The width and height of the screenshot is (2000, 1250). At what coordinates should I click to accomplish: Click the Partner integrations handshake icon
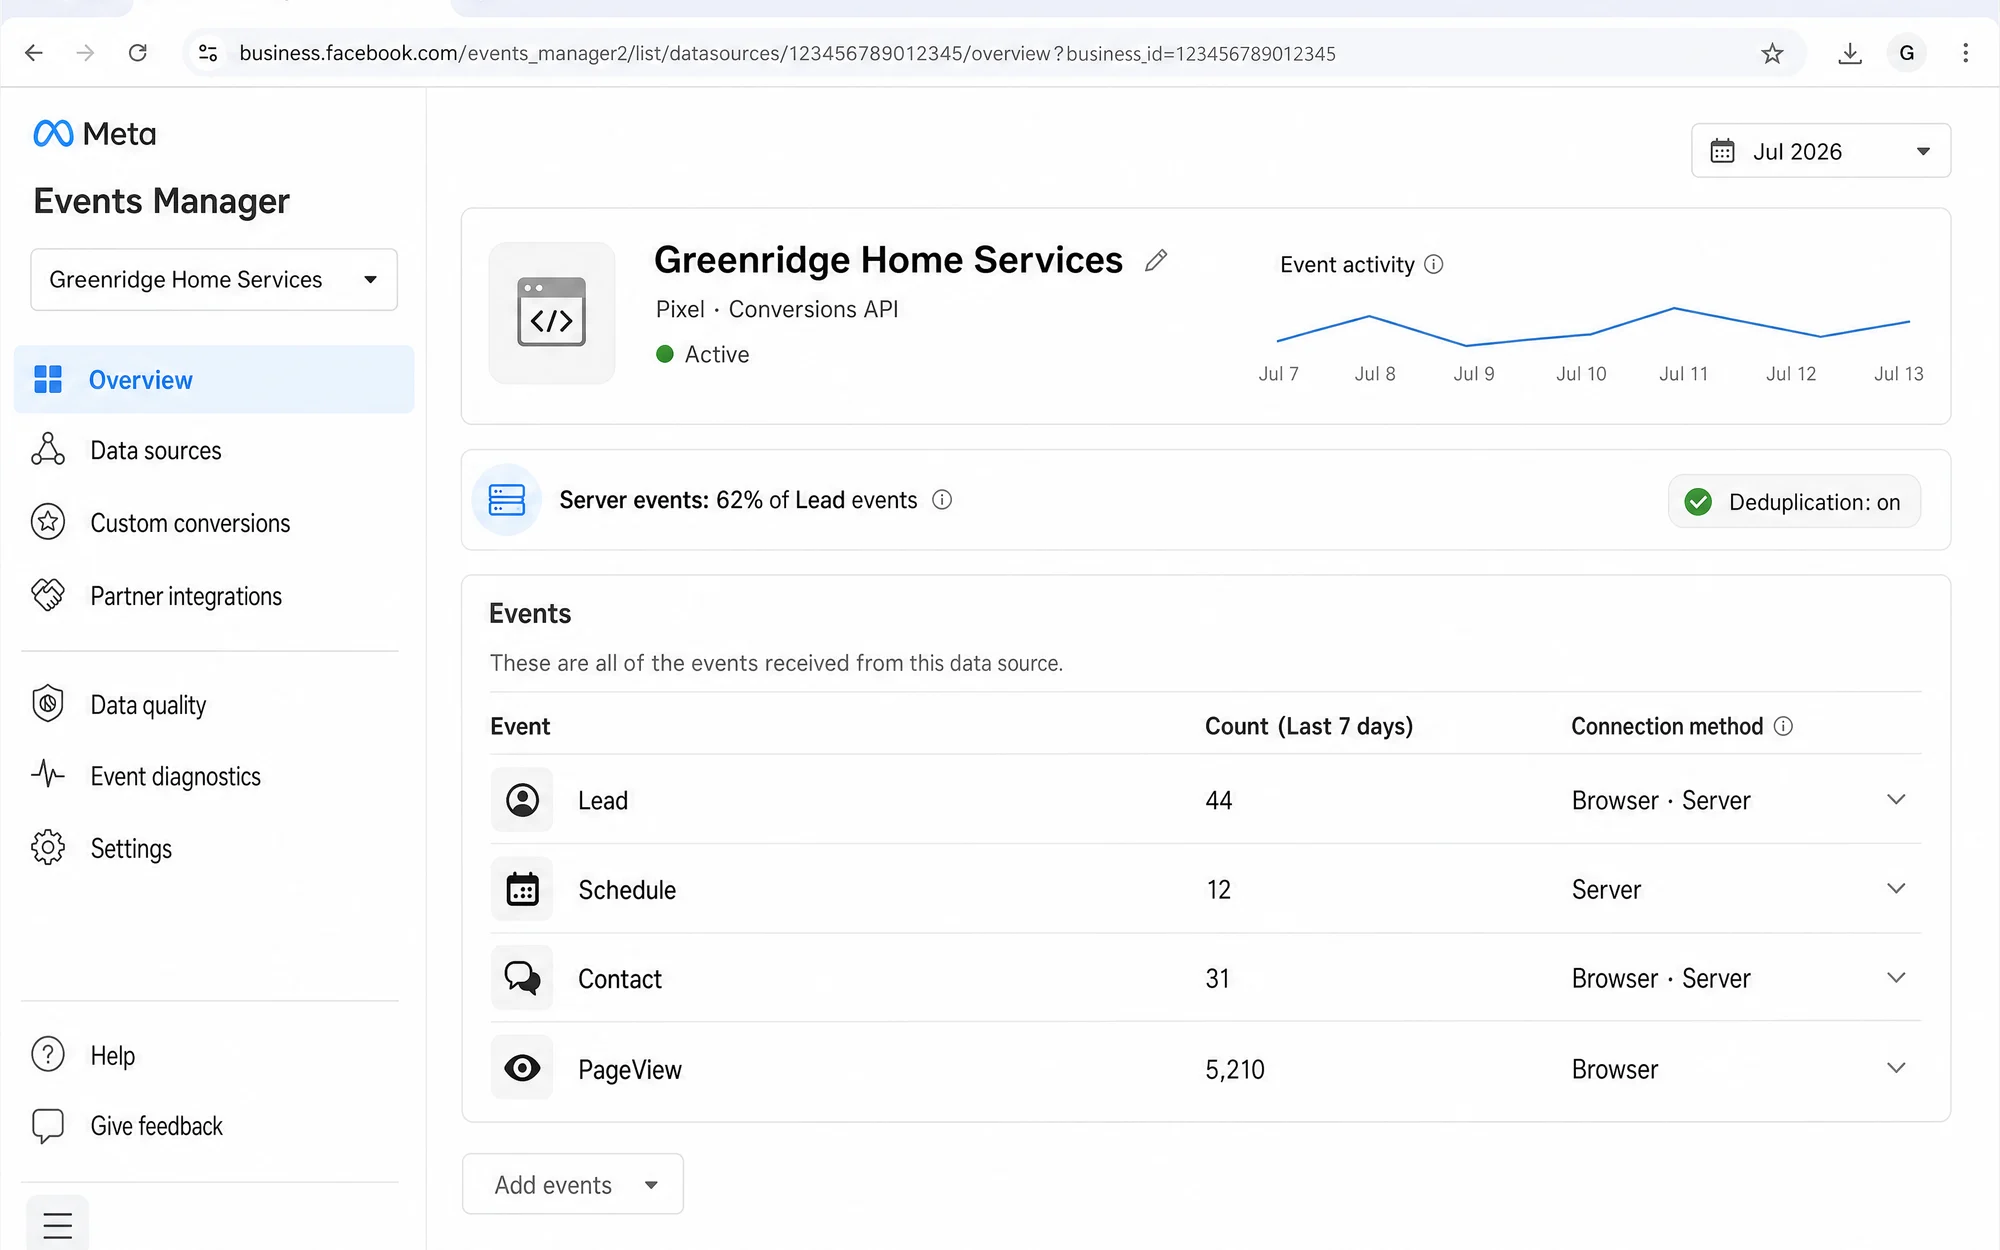click(x=48, y=595)
